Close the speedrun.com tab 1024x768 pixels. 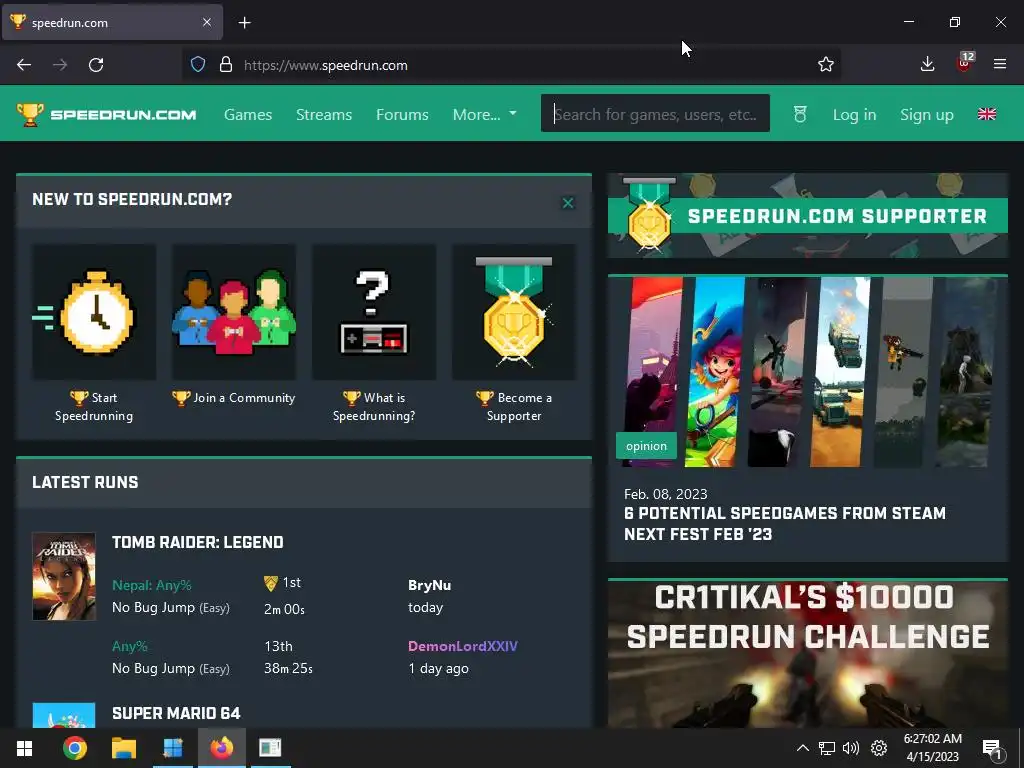tap(207, 22)
